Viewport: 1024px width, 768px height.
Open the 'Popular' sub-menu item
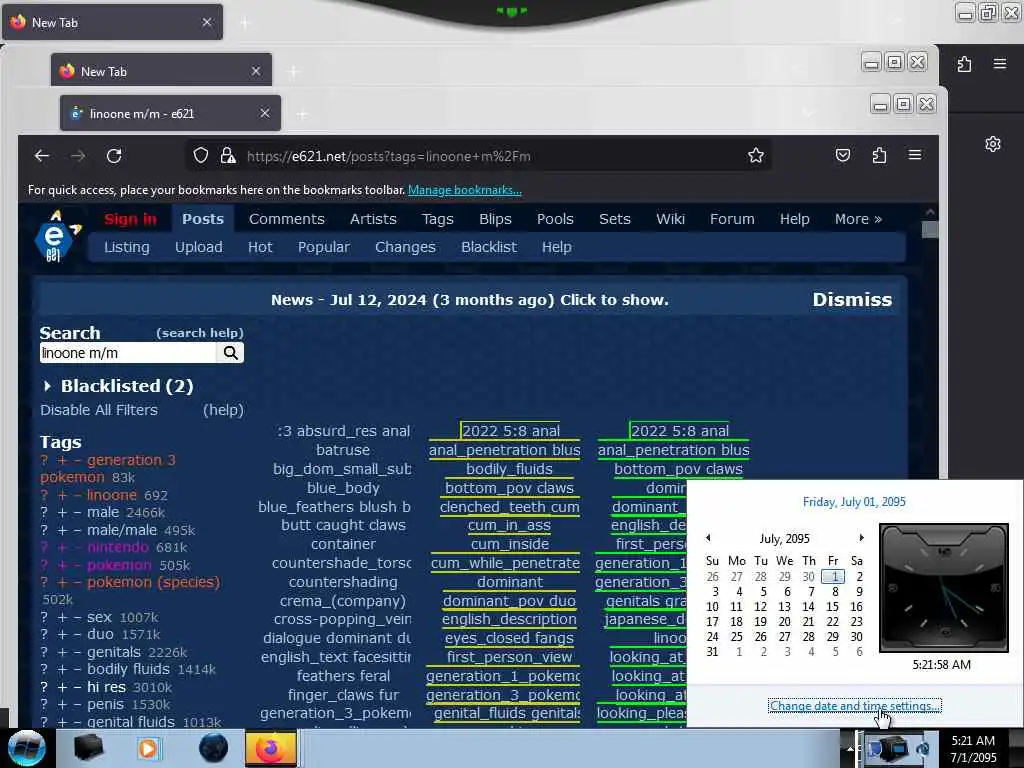click(x=324, y=248)
